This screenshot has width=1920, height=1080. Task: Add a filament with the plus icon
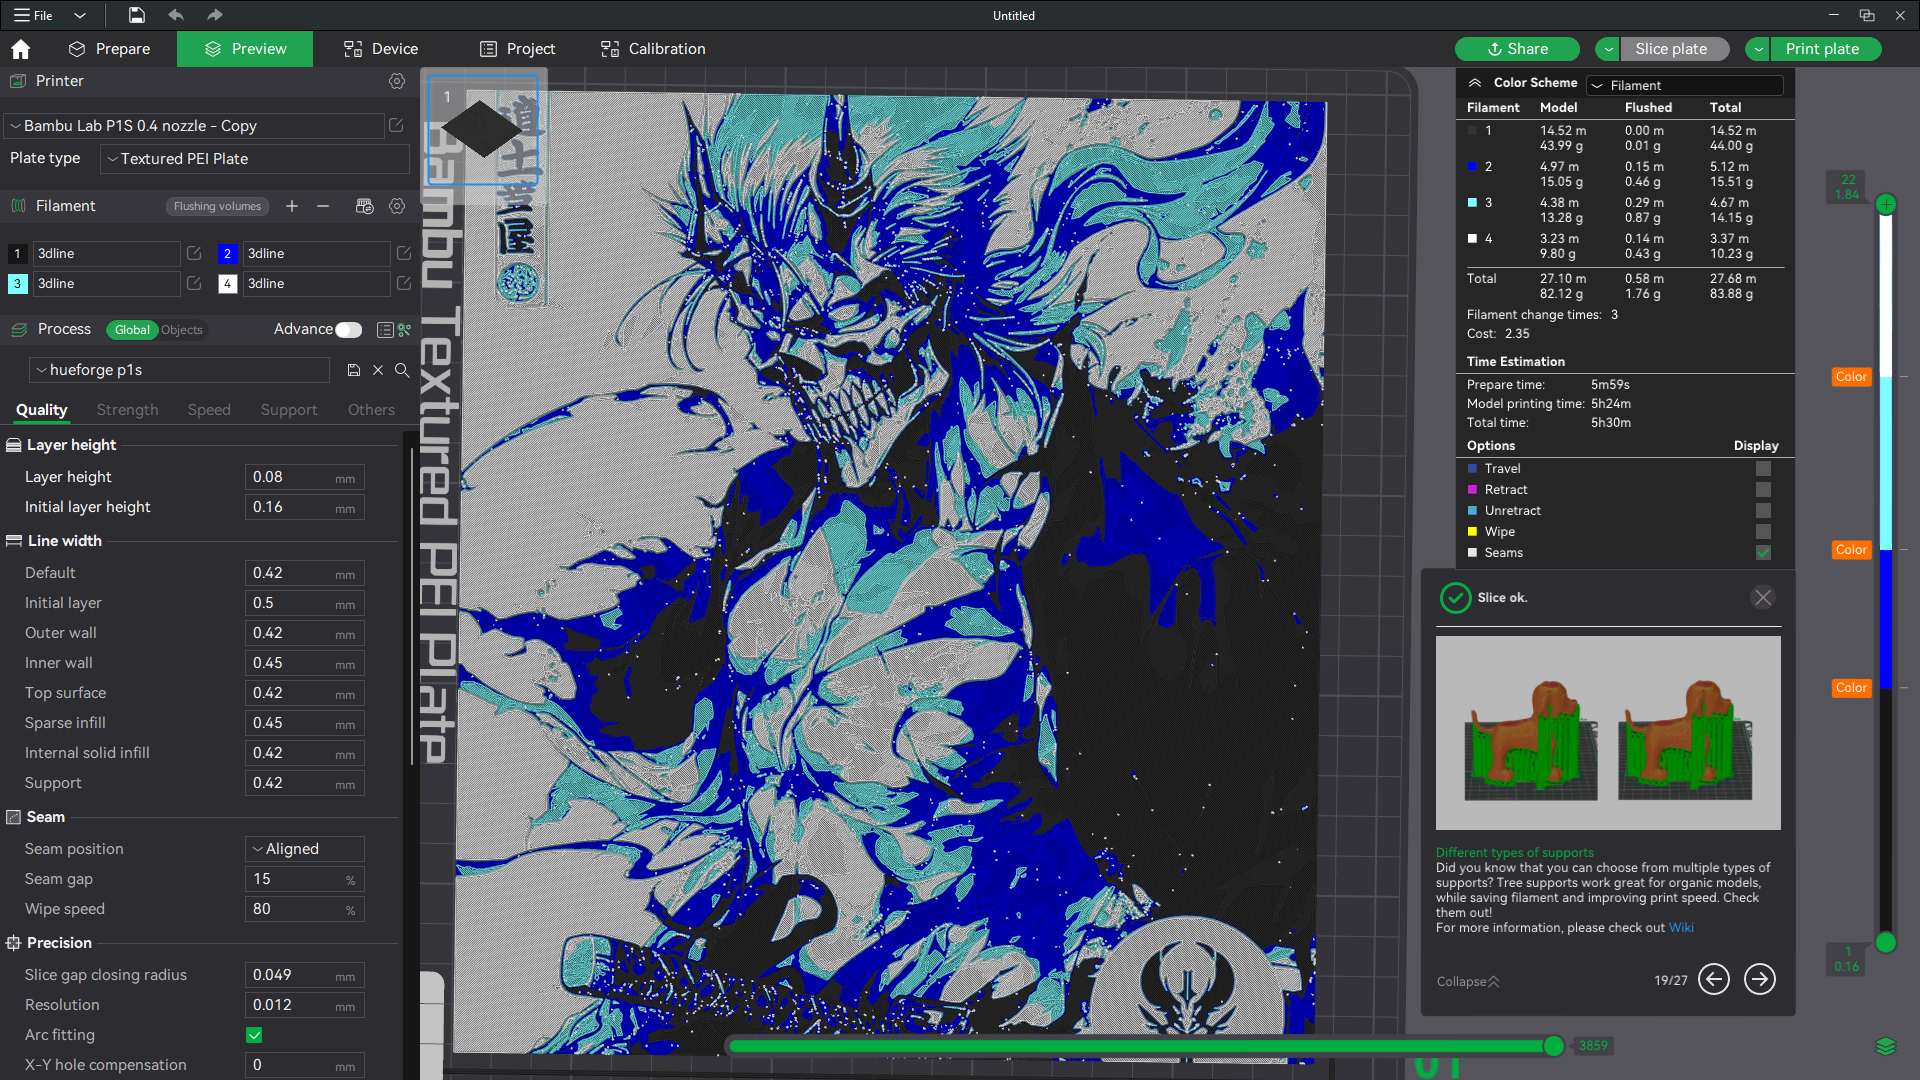[x=292, y=206]
